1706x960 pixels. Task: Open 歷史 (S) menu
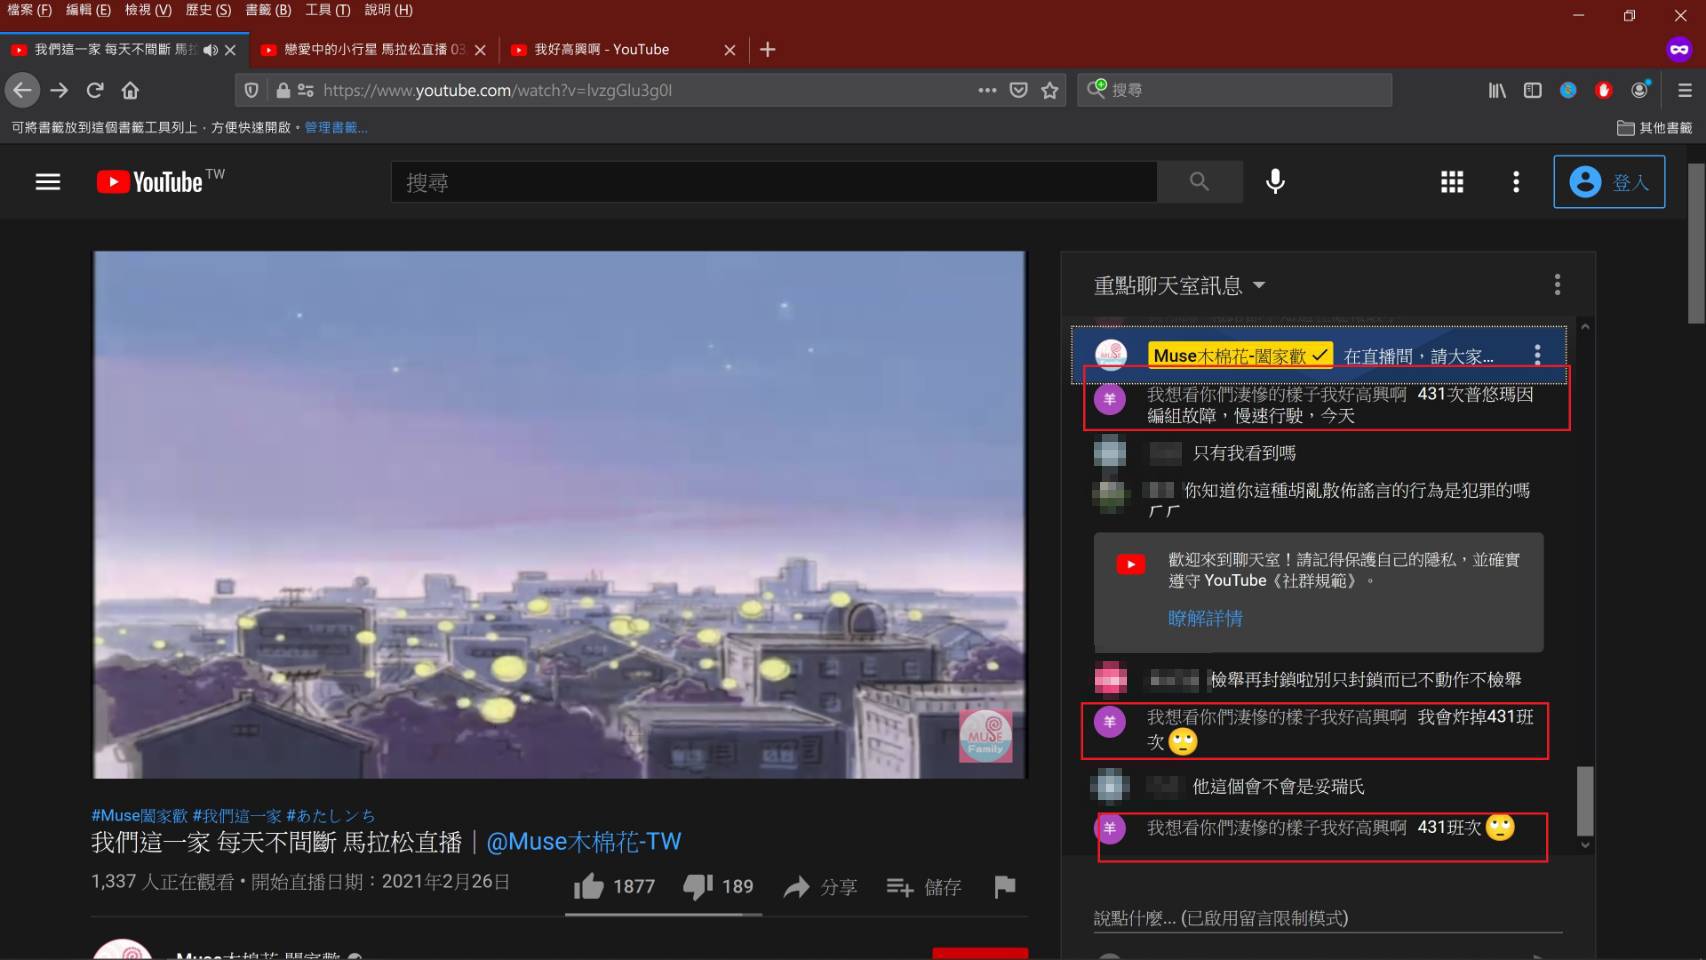click(x=208, y=10)
